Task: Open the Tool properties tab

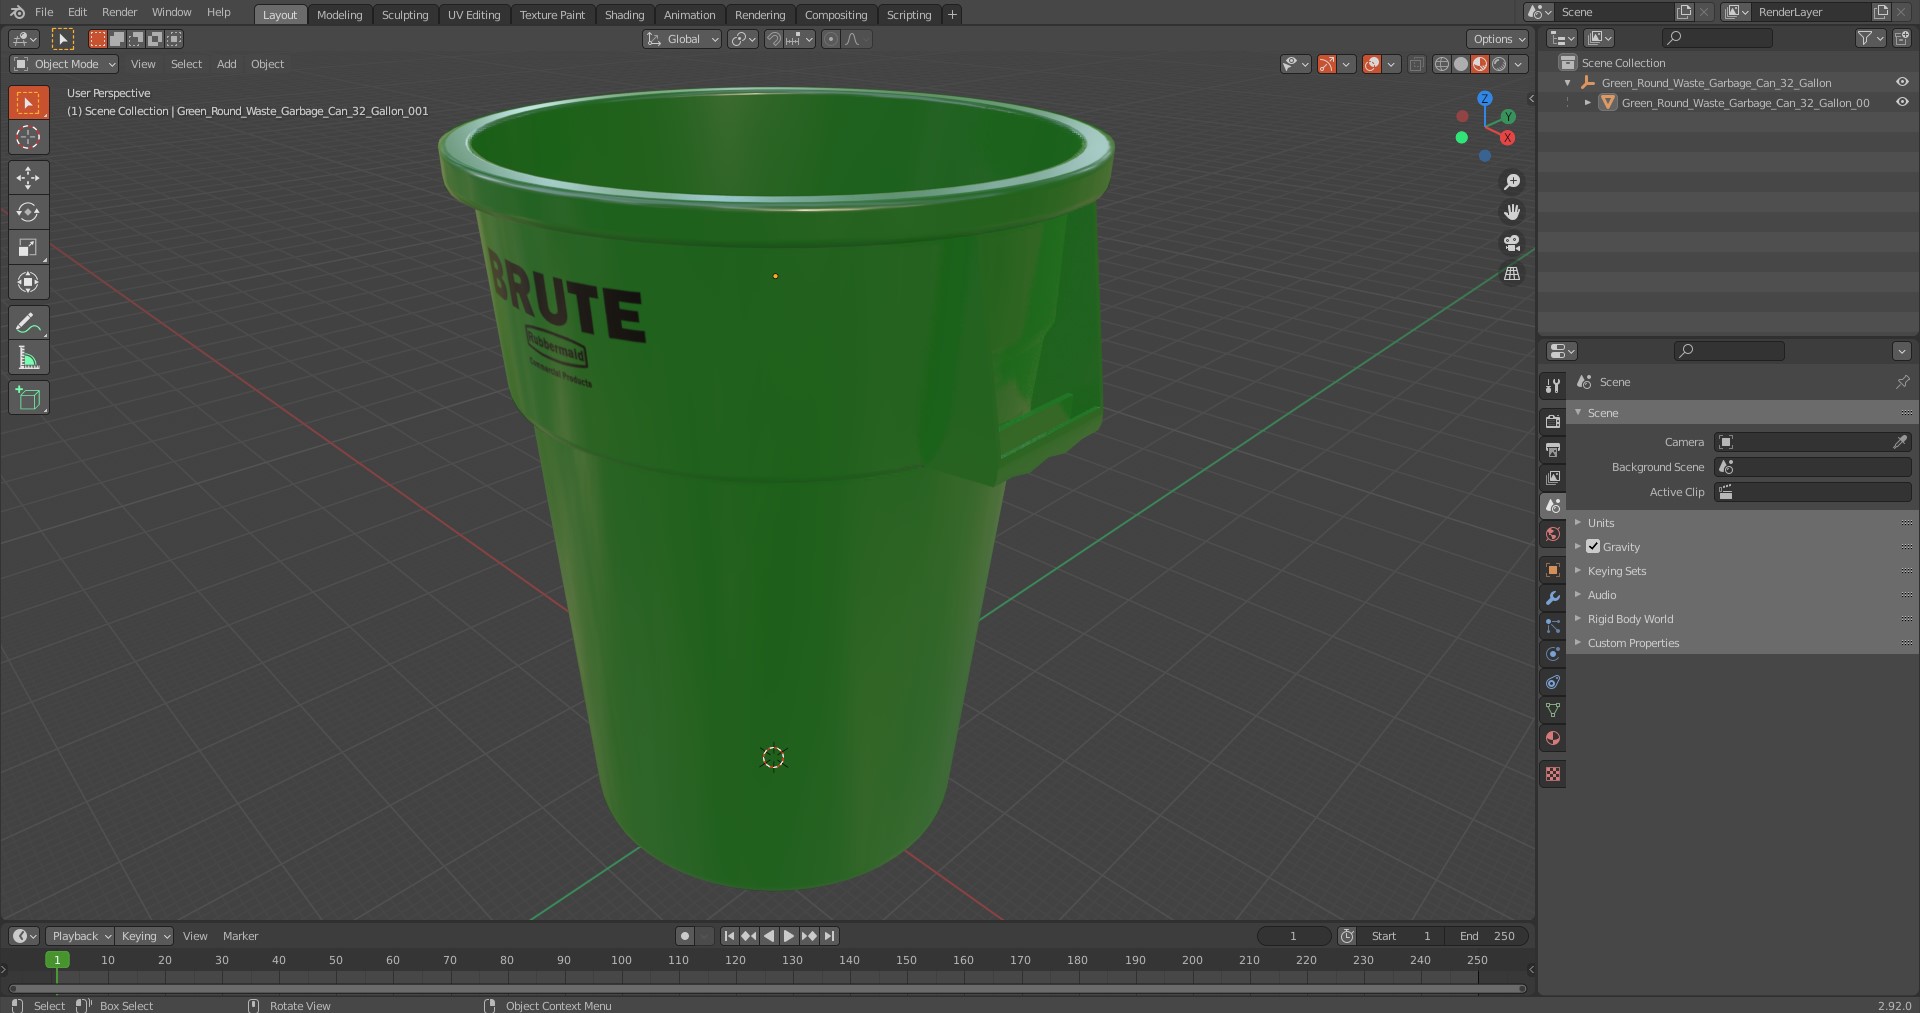Action: coord(1553,386)
